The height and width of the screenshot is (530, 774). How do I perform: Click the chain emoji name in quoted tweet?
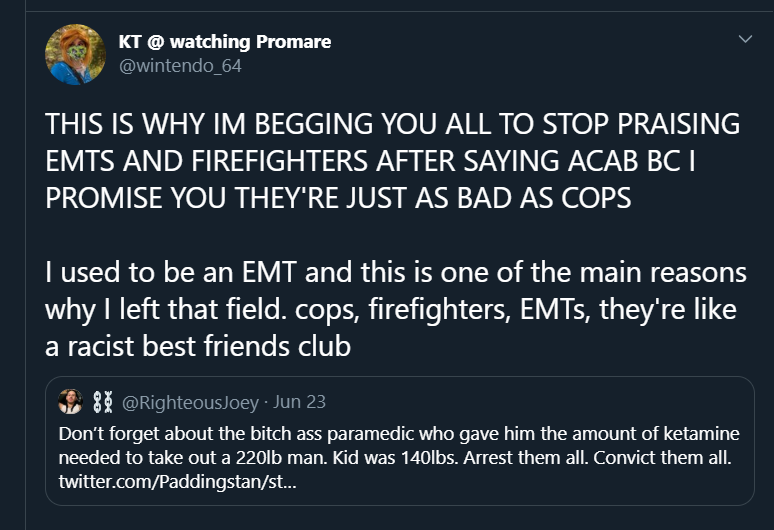point(103,402)
